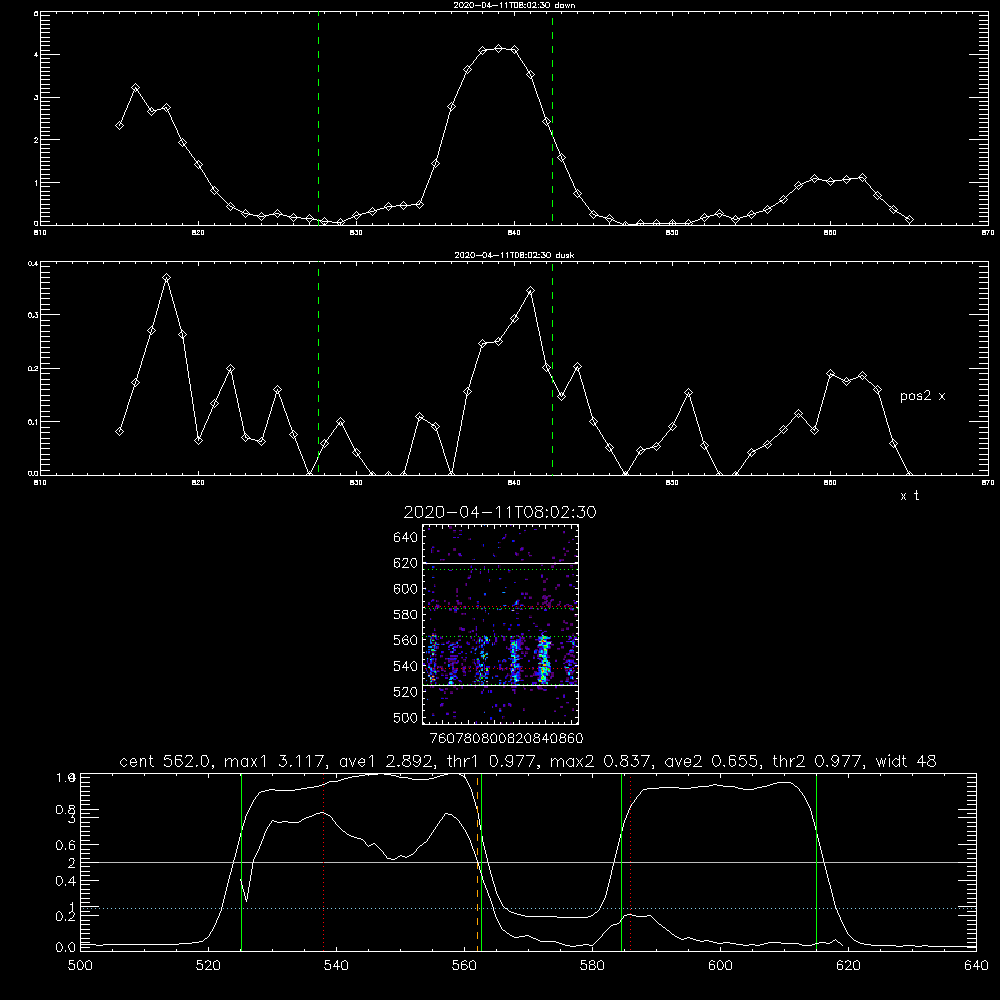Click bottom plot x-axis label 560

point(464,966)
